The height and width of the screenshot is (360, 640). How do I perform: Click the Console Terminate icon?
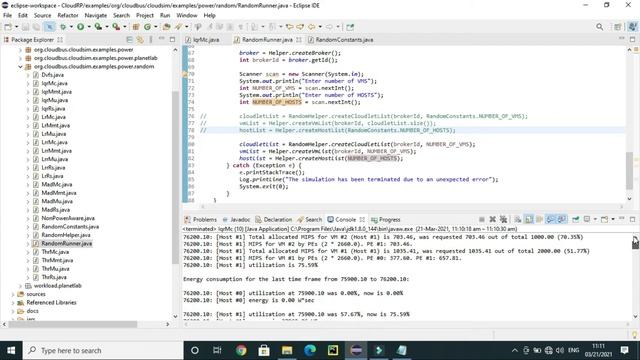tap(482, 220)
